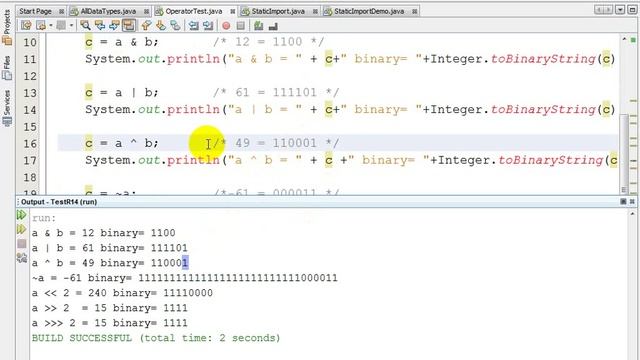The image size is (640, 360).
Task: Click the Output - TestR14 (run) title
Action: click(59, 202)
